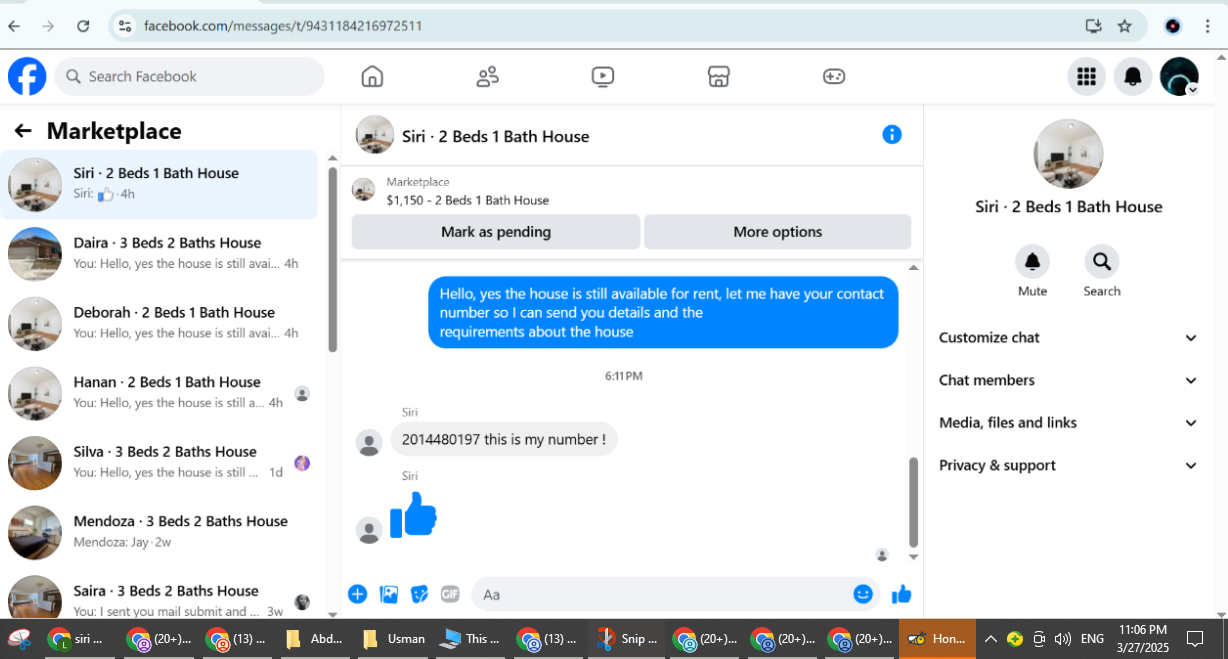The image size is (1228, 659).
Task: Click the message scroll down arrow
Action: (x=913, y=557)
